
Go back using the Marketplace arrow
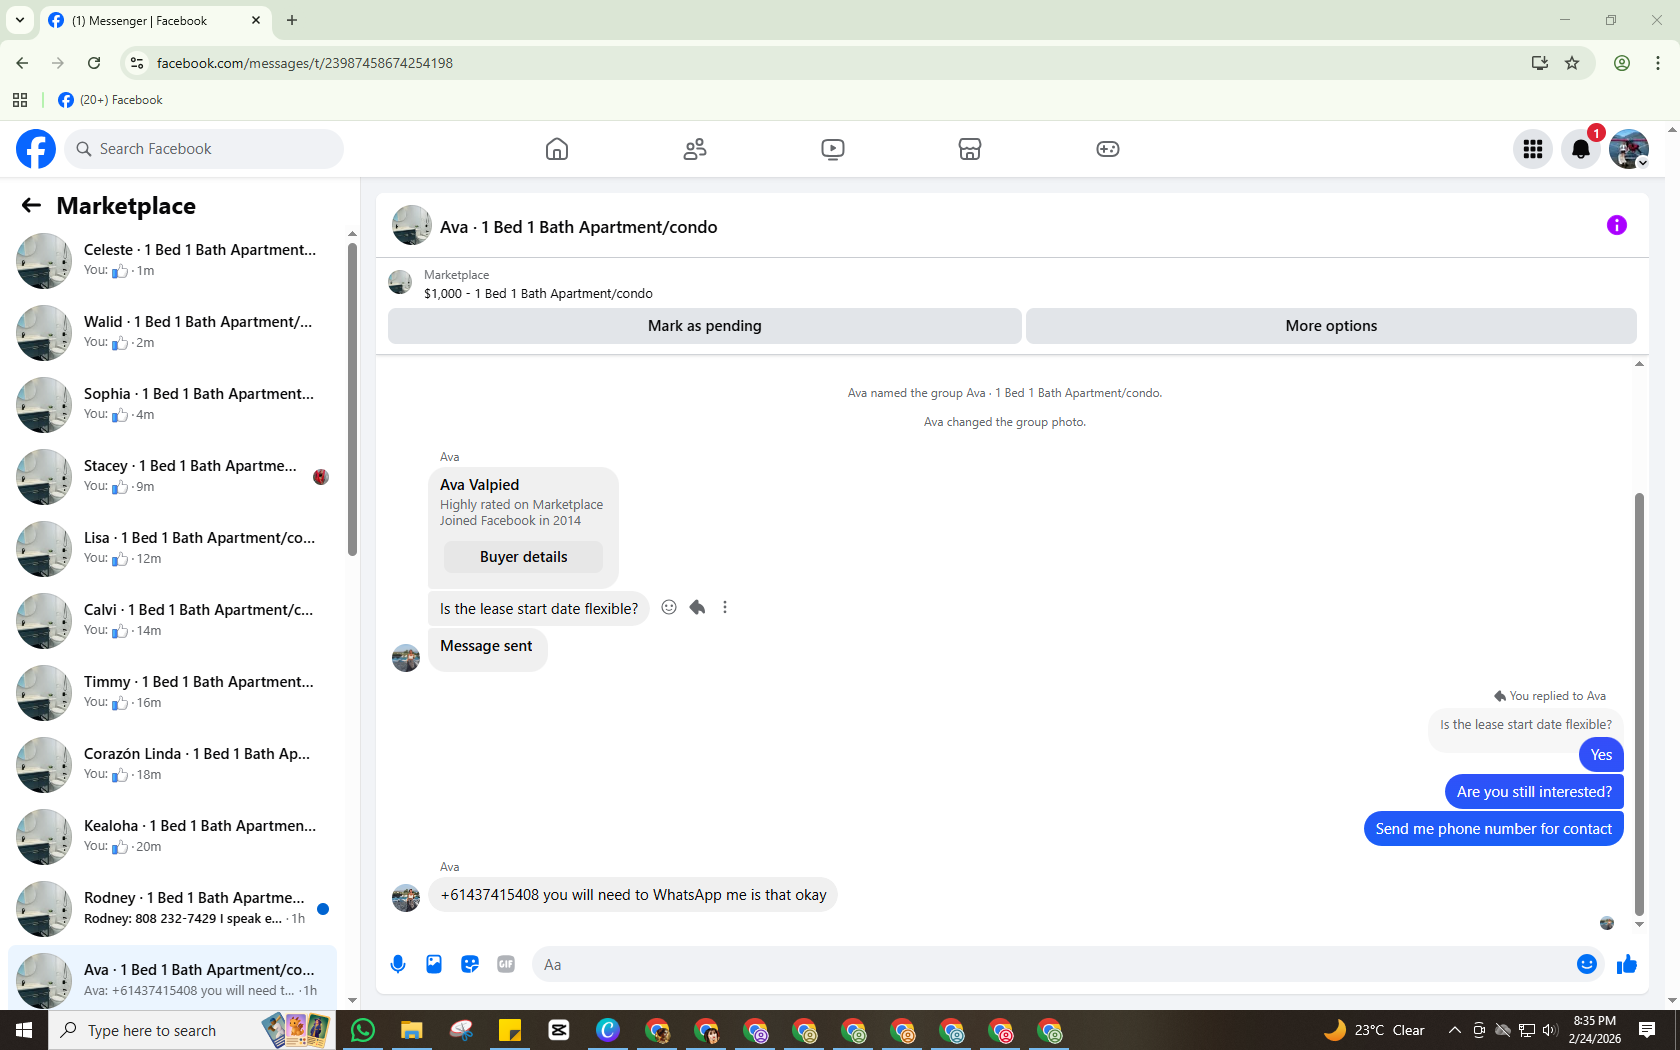[31, 205]
